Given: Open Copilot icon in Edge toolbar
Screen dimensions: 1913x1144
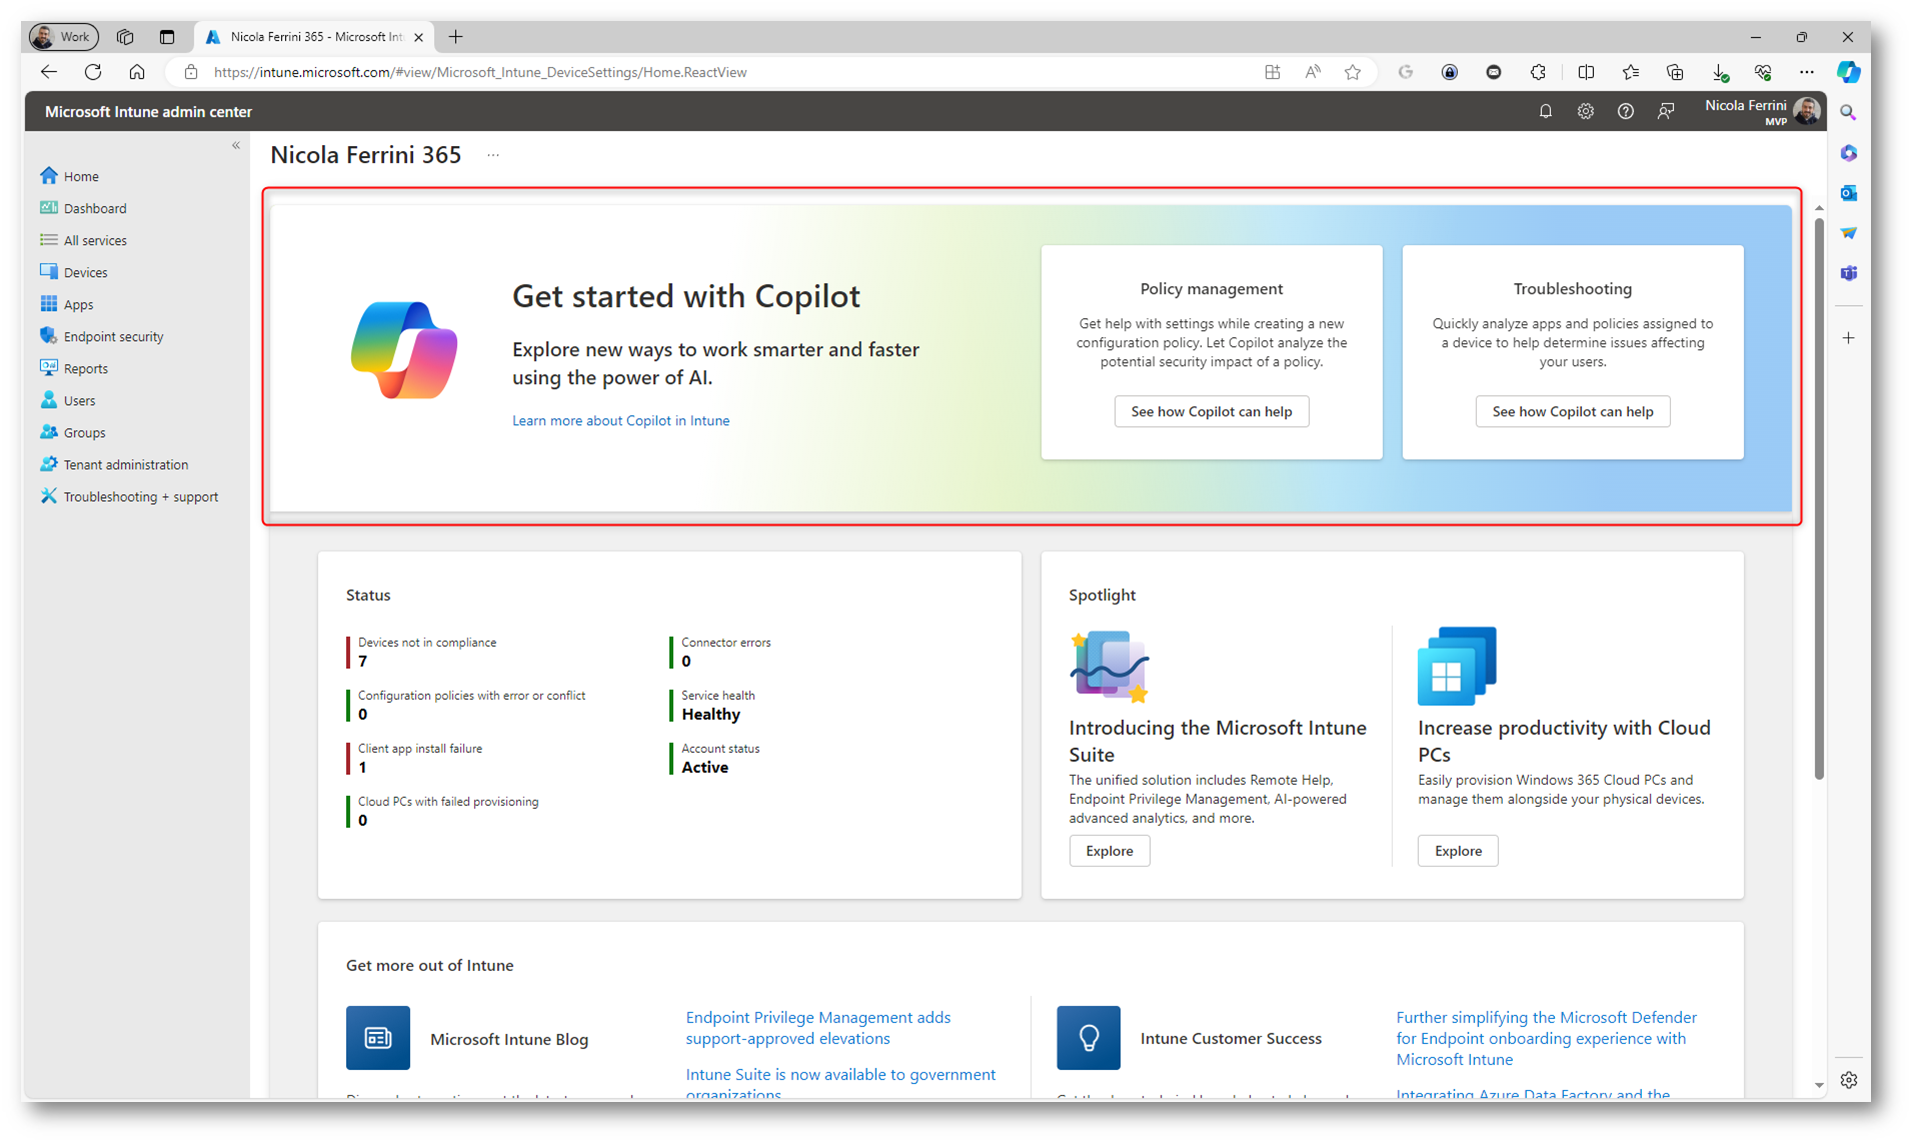Looking at the screenshot, I should pos(1849,72).
